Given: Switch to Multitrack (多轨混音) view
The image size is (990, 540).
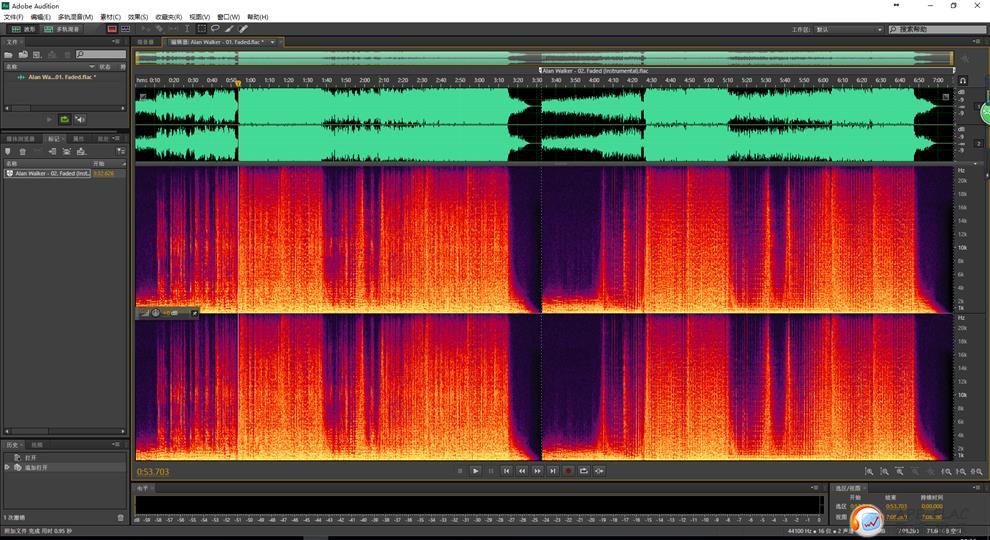Looking at the screenshot, I should click(x=62, y=29).
